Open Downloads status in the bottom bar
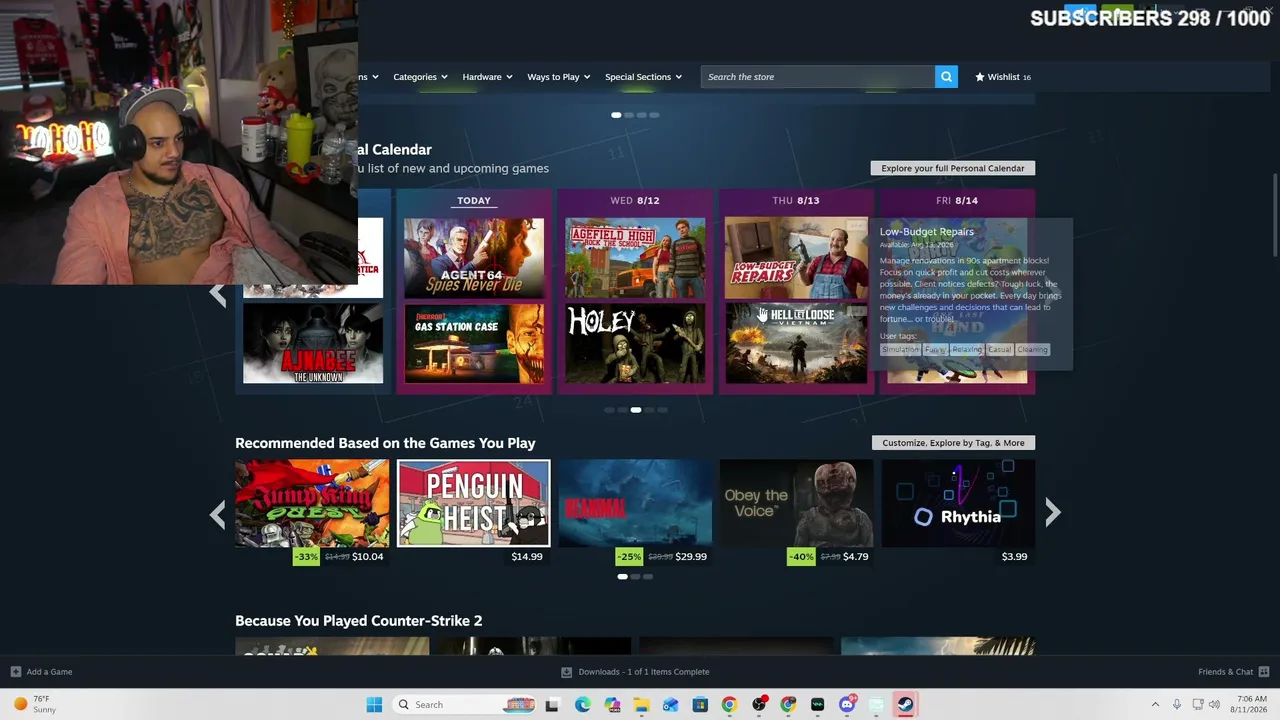This screenshot has width=1280, height=720. (x=635, y=672)
